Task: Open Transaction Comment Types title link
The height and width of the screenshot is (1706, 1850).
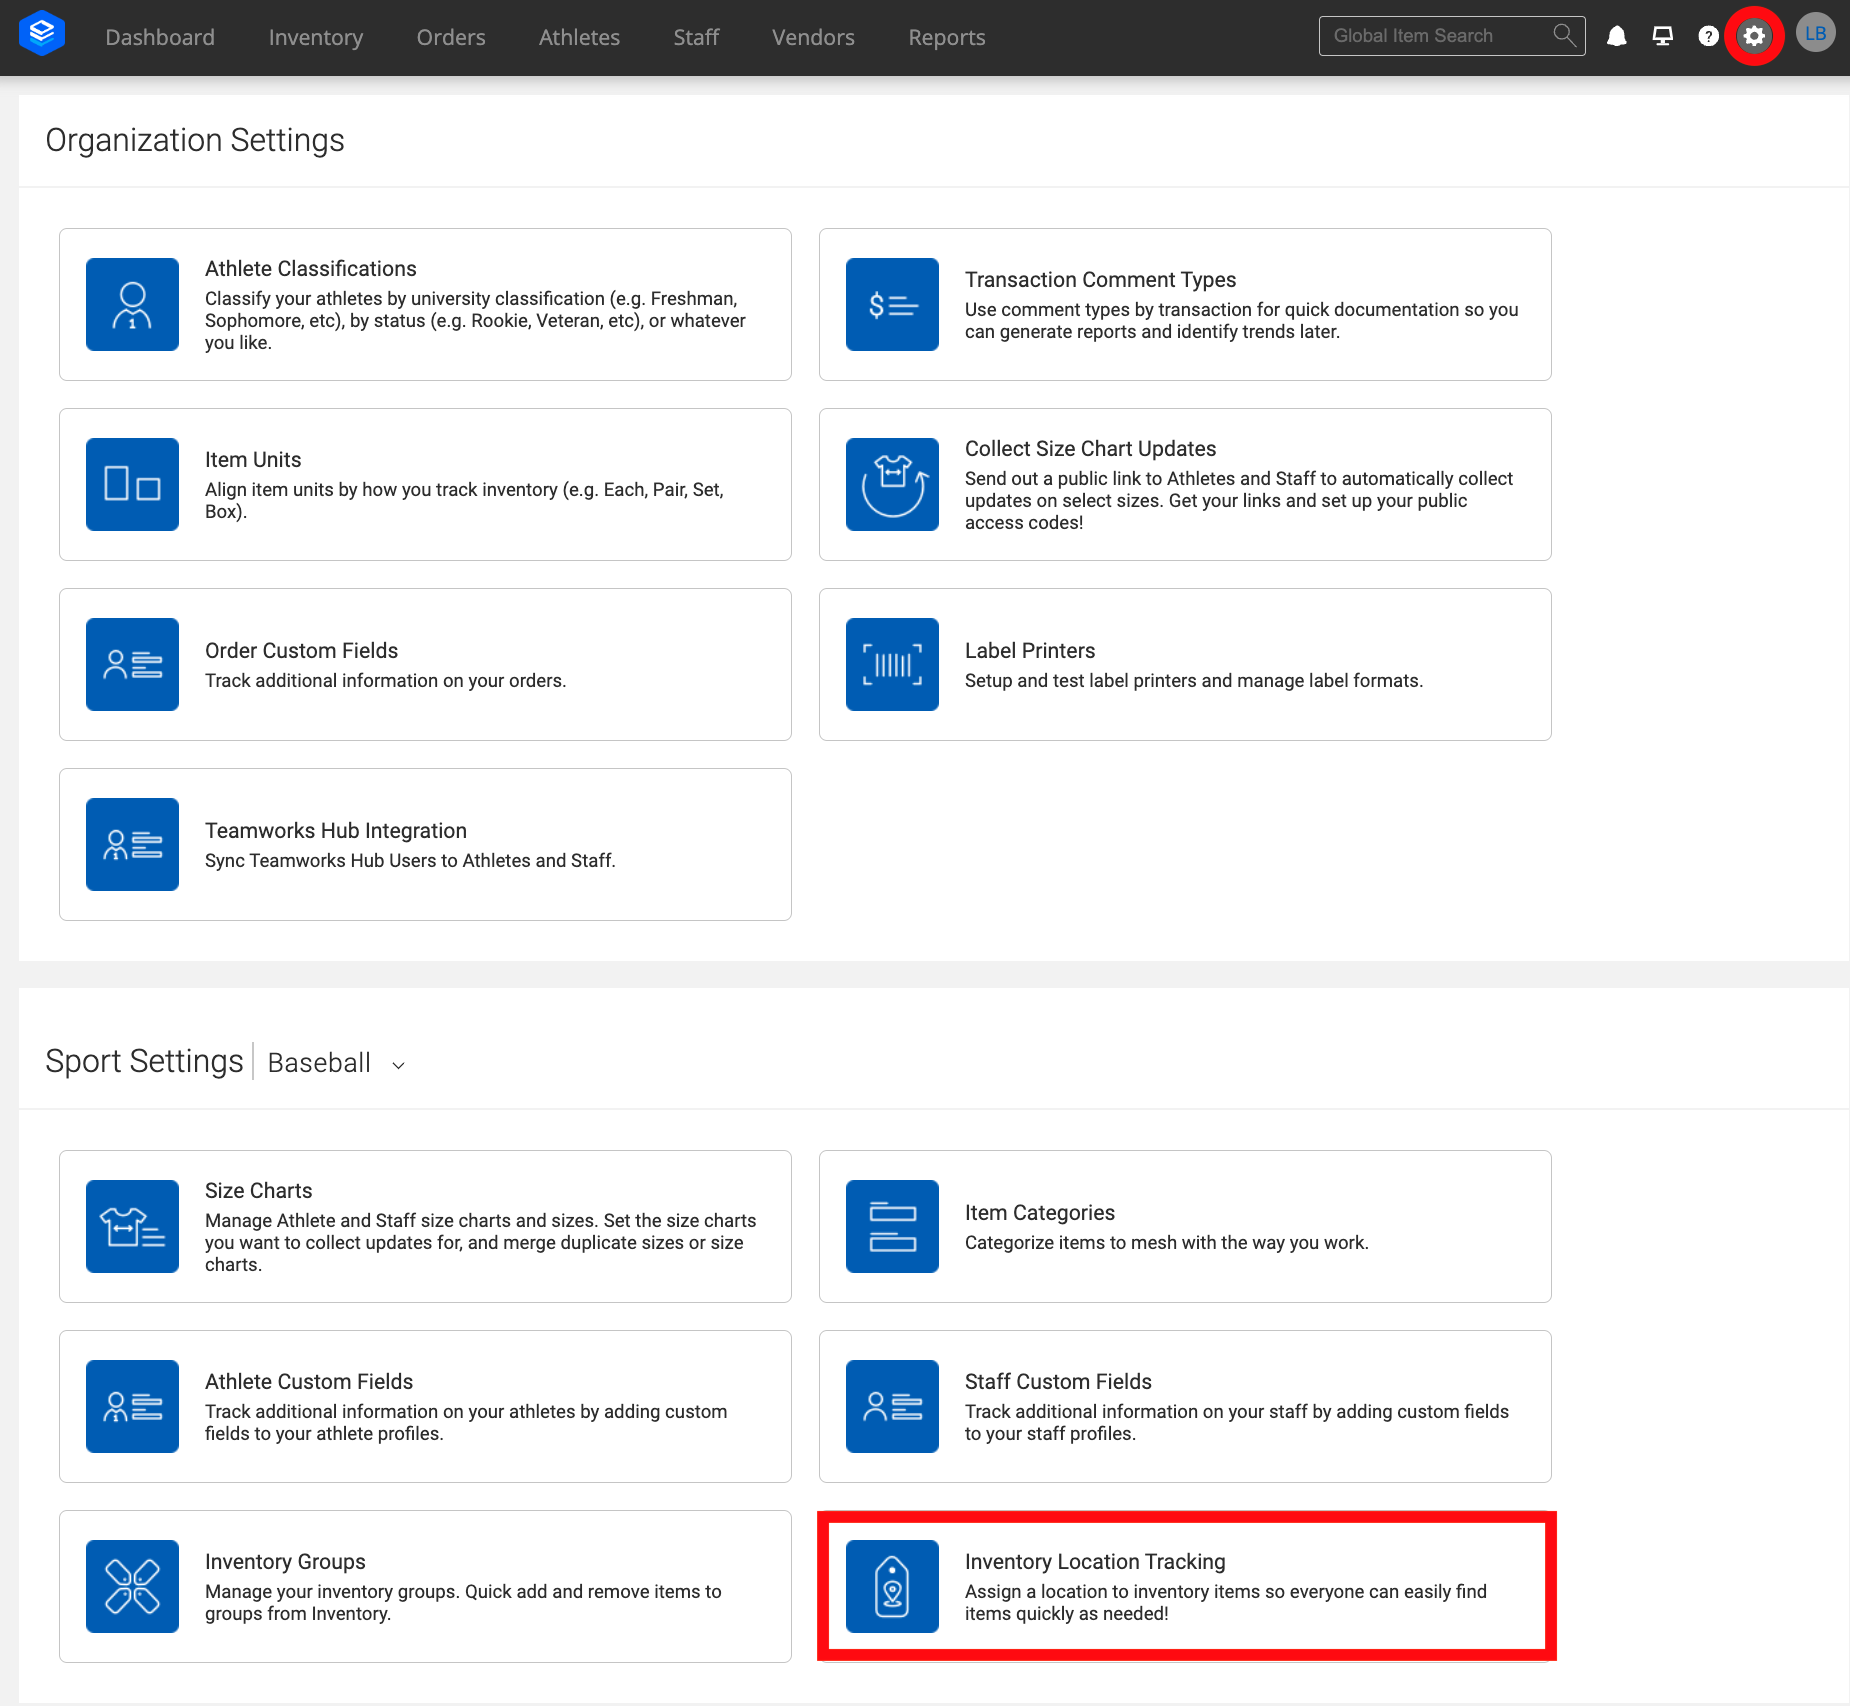Action: [x=1100, y=279]
